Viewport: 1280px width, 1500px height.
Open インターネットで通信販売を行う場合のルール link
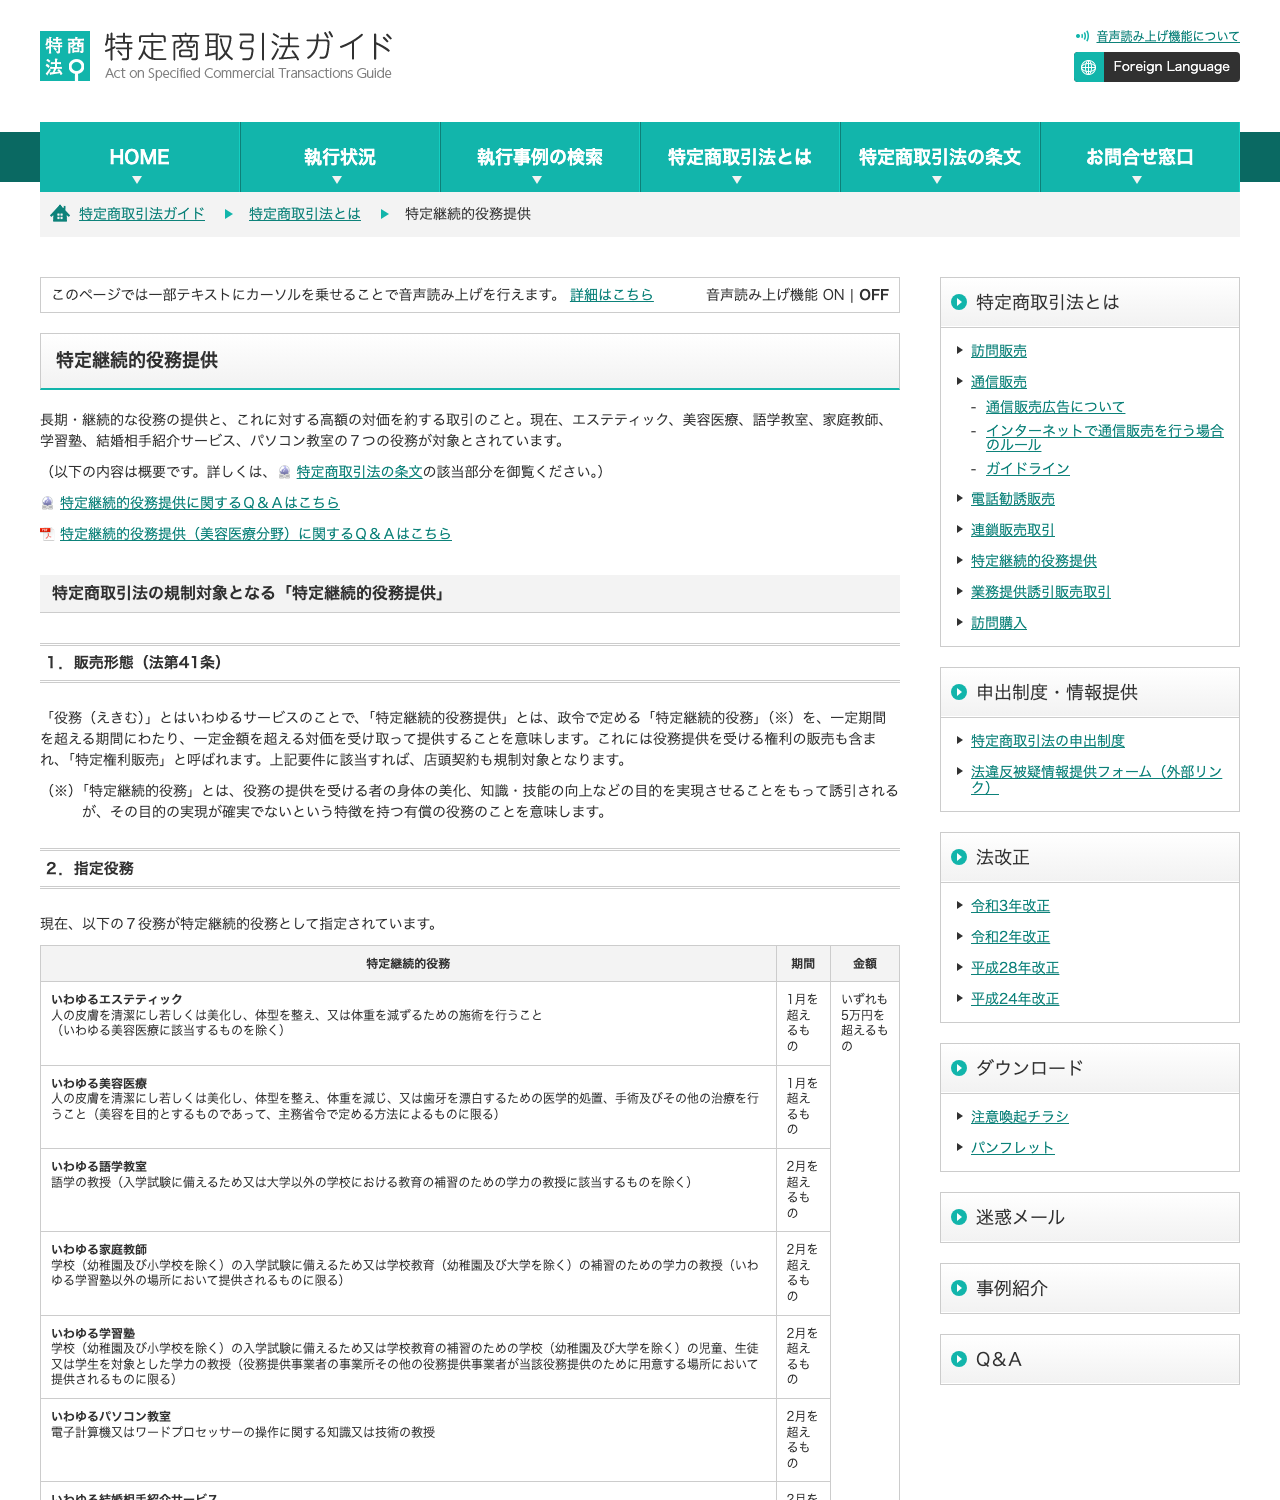(1105, 438)
